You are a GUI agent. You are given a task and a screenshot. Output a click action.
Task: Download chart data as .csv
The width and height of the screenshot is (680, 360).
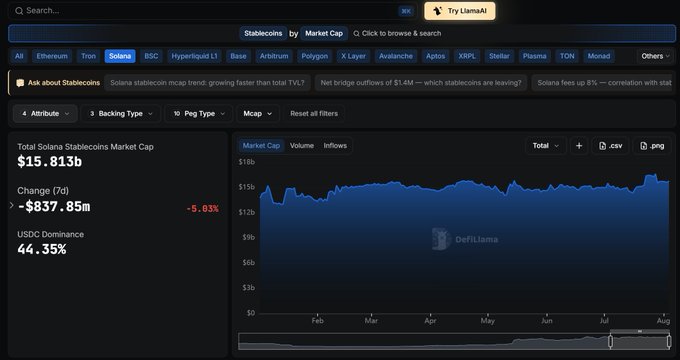point(610,146)
